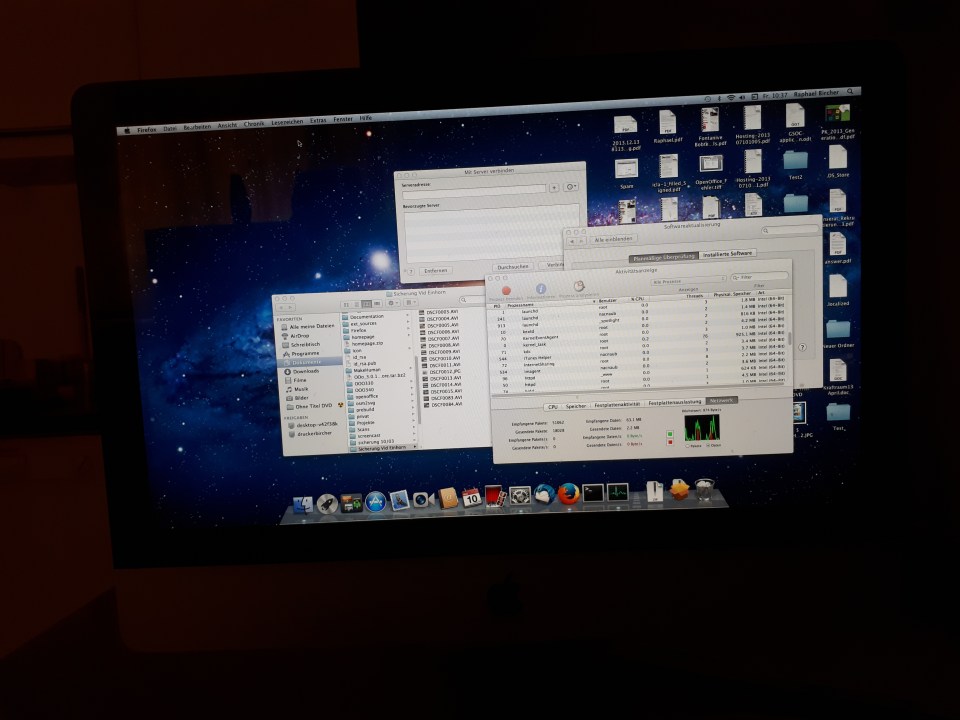Switch to the CPU tab in Activity Monitor
The width and height of the screenshot is (960, 720).
pos(551,407)
